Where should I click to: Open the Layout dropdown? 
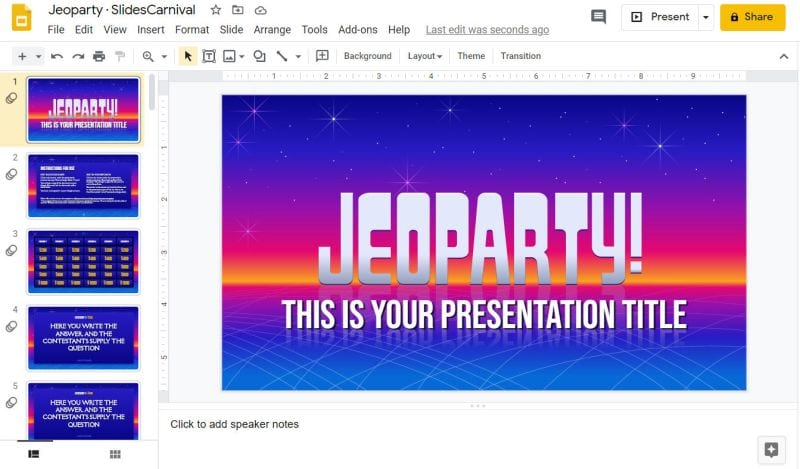coord(424,56)
